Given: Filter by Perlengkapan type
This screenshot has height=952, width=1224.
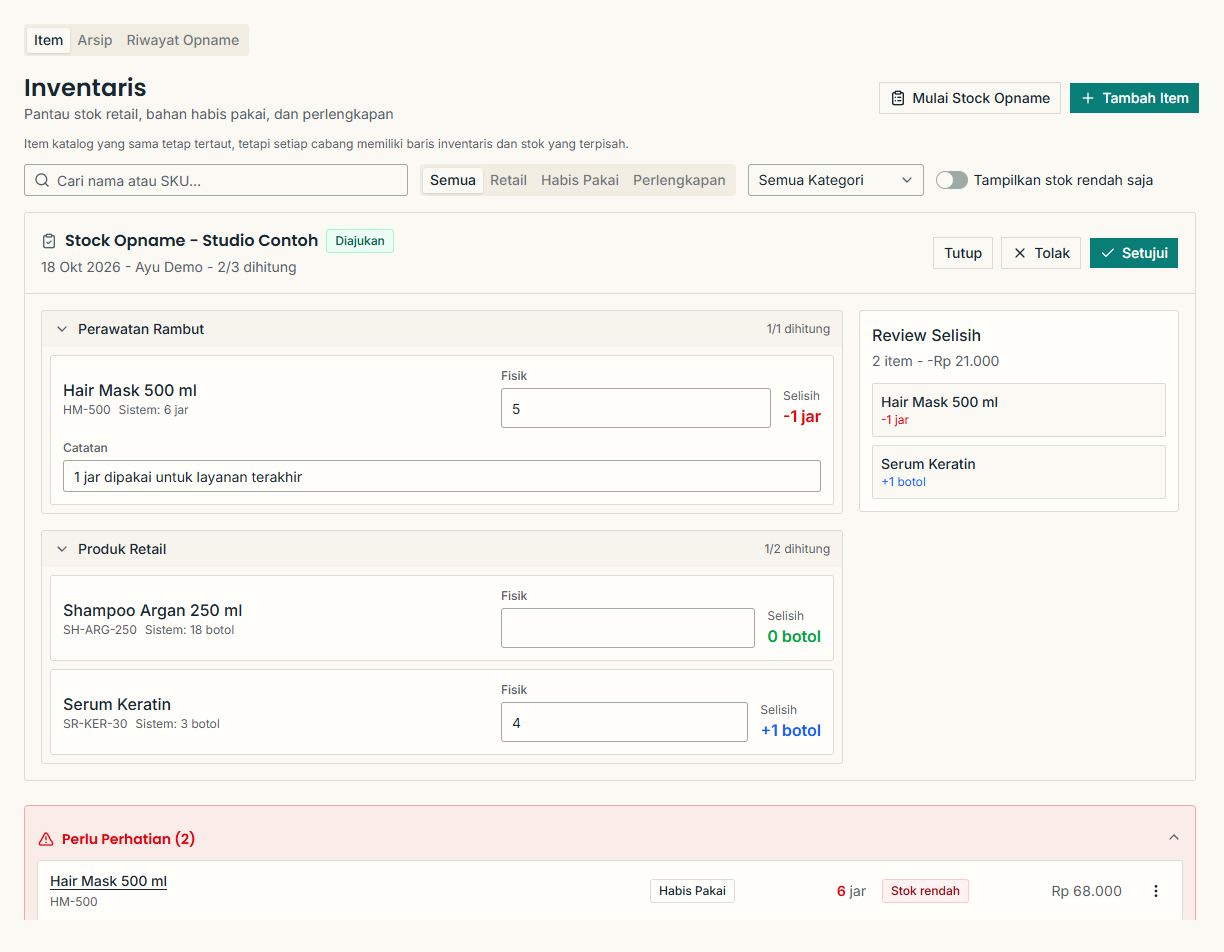Looking at the screenshot, I should tap(679, 180).
